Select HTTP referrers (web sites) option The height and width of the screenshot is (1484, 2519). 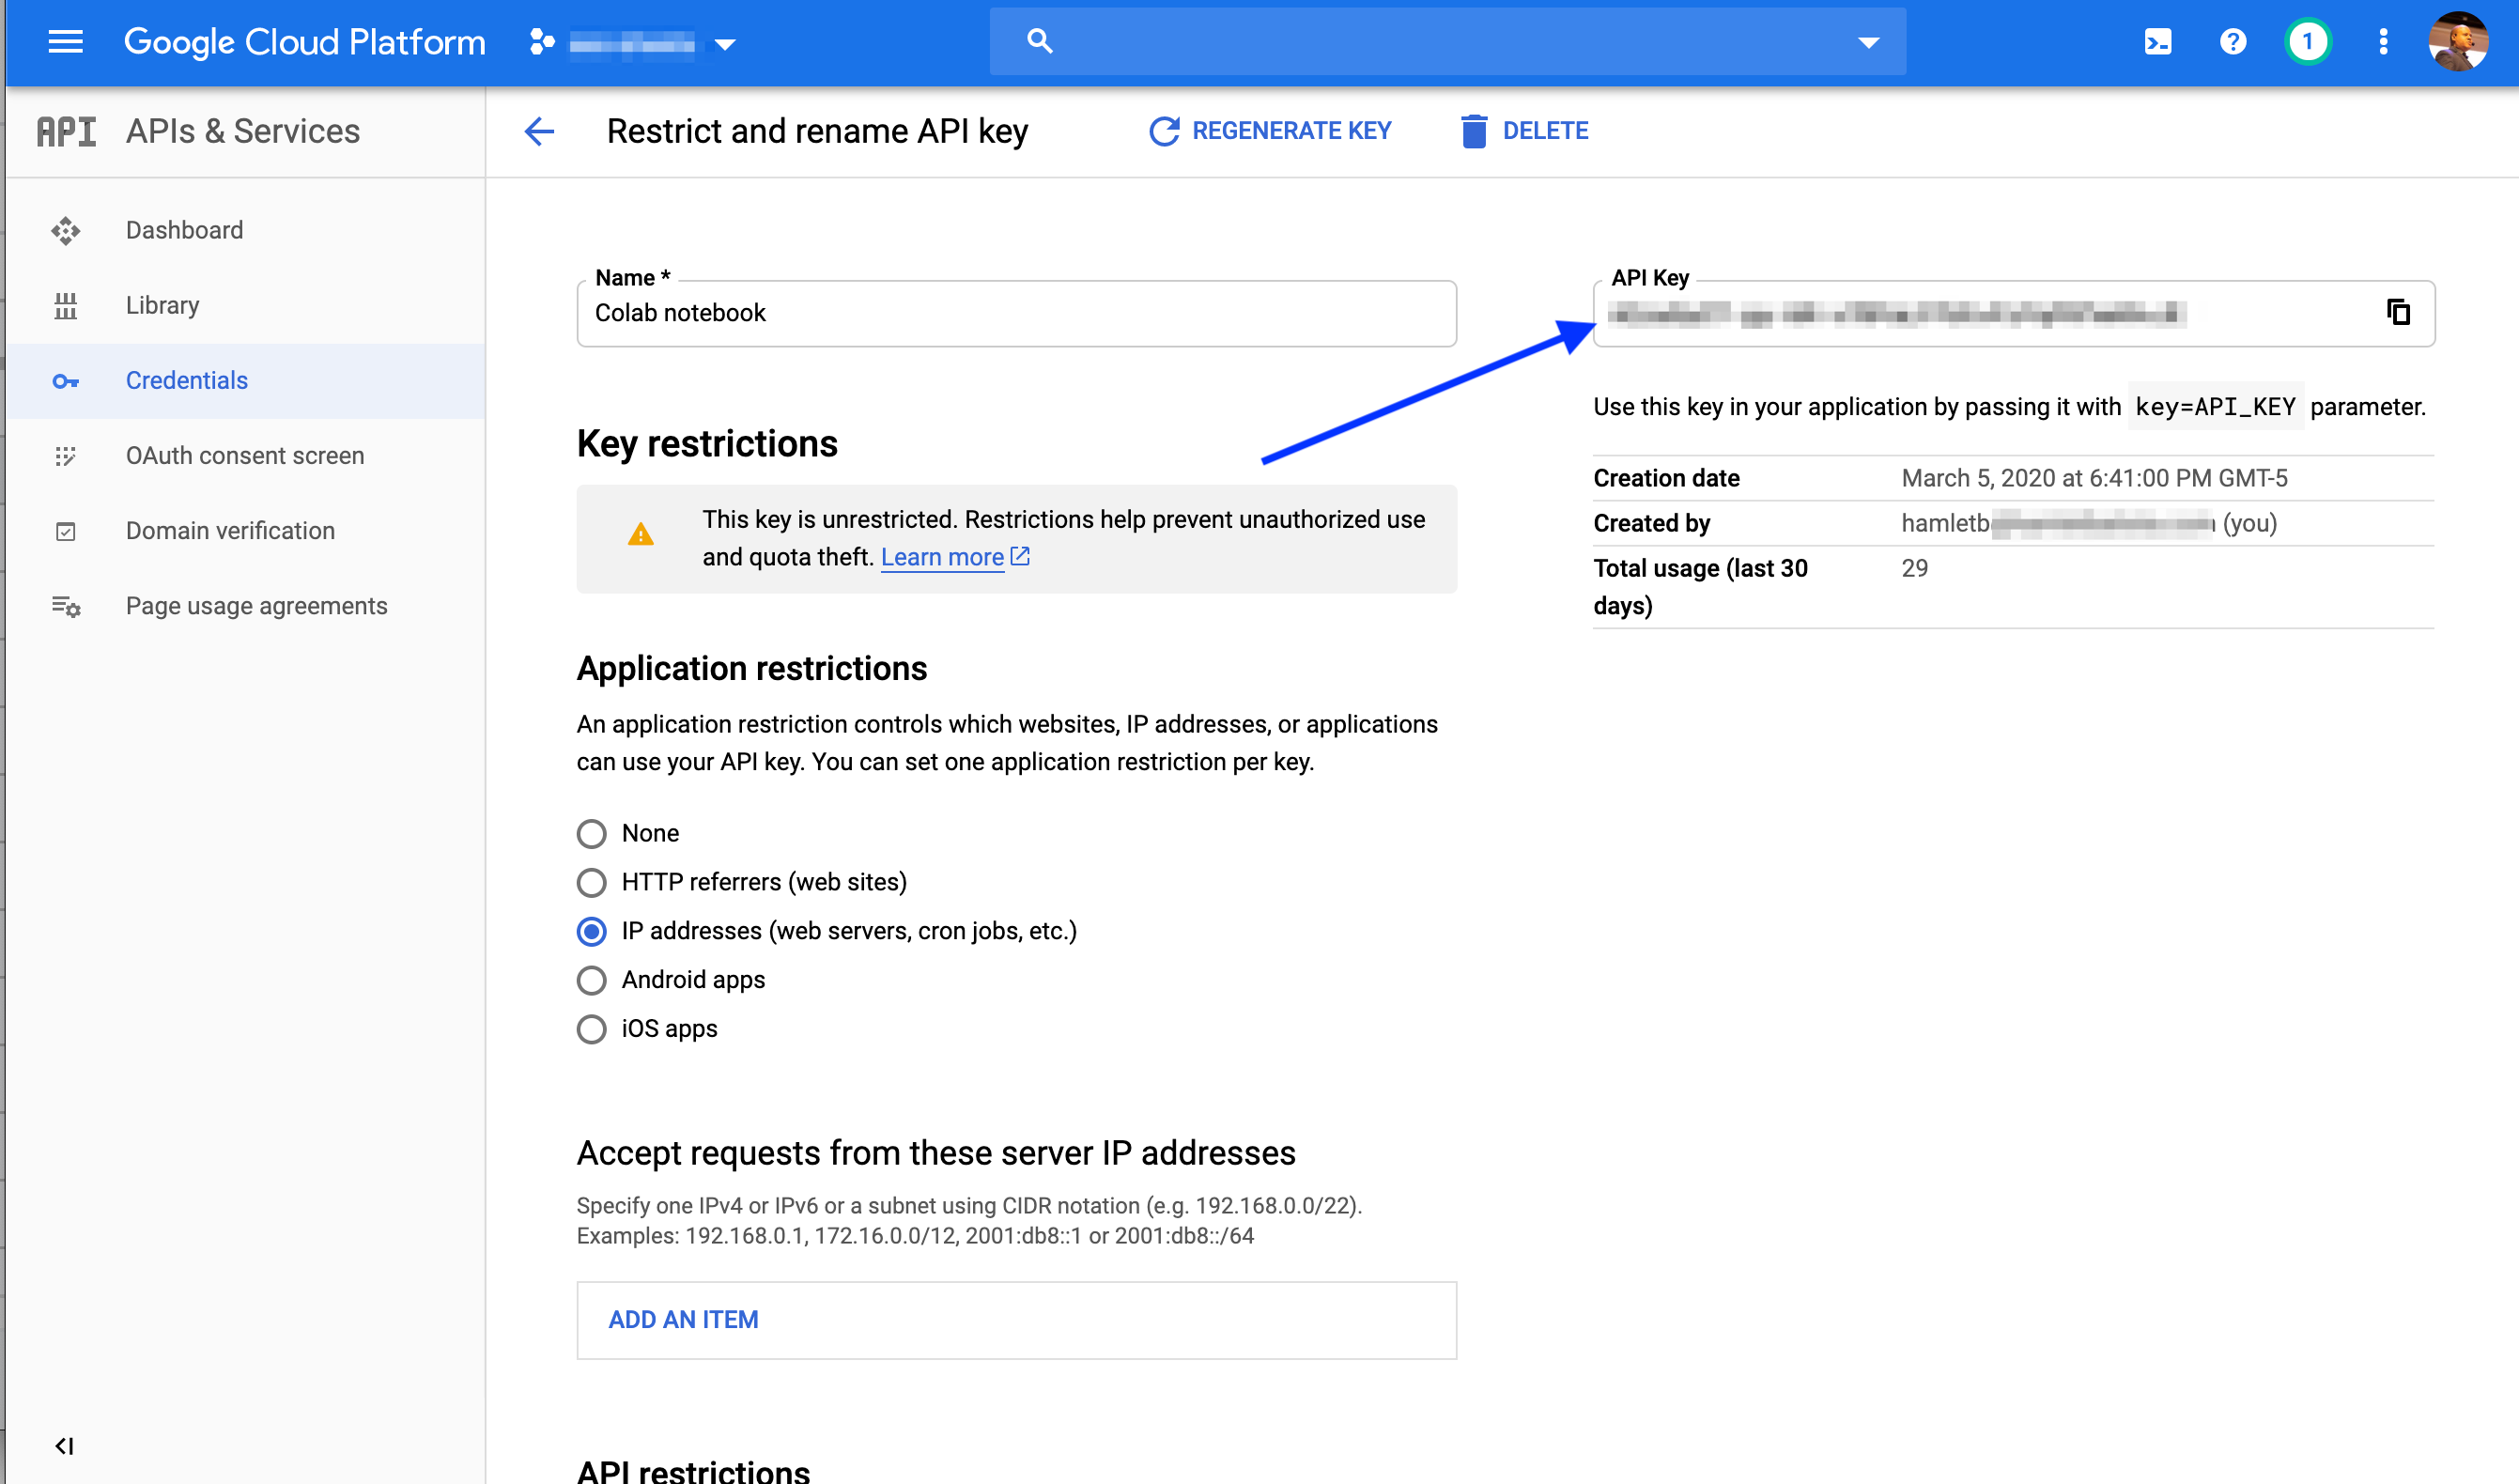click(x=592, y=882)
